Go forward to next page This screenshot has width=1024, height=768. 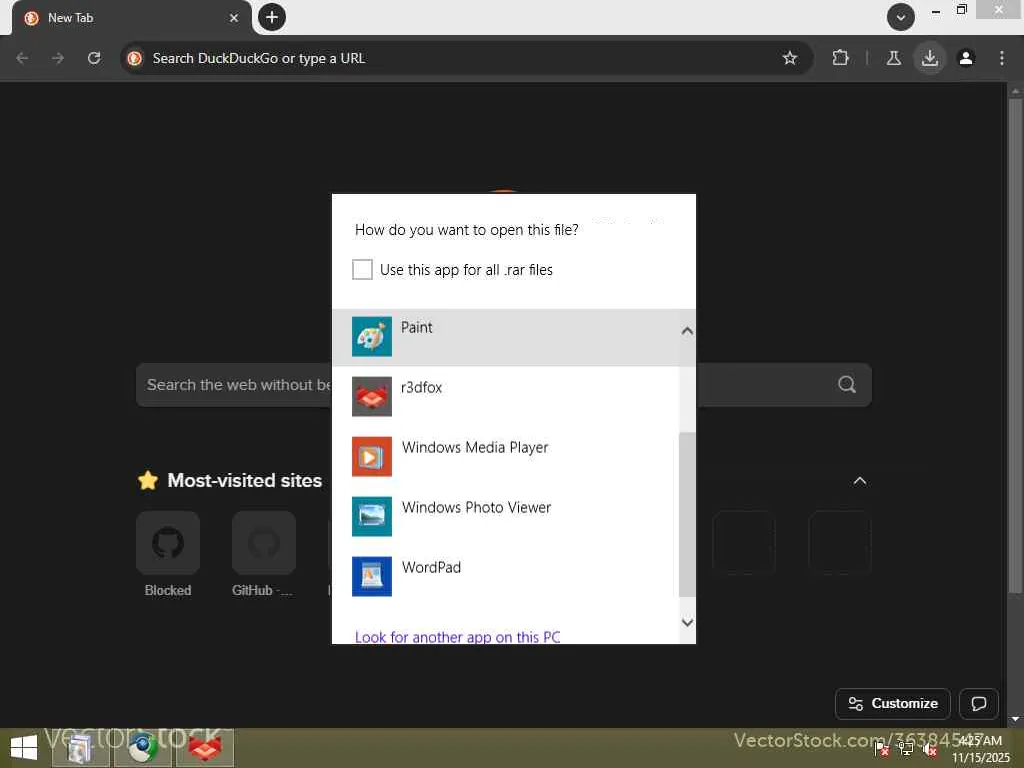pos(58,58)
